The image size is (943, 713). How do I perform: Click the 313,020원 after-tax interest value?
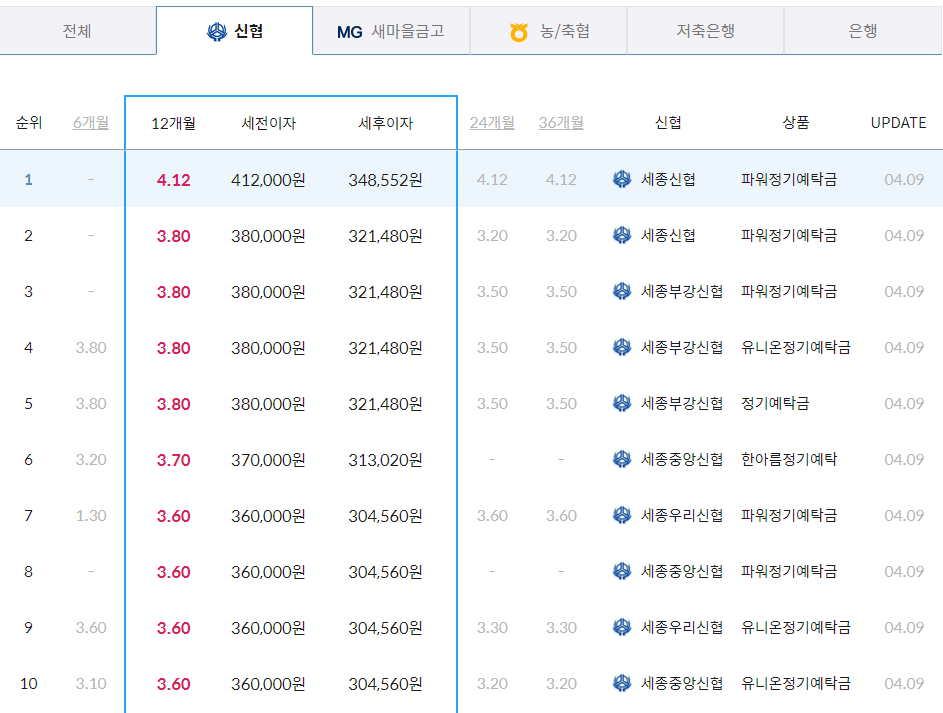point(385,460)
